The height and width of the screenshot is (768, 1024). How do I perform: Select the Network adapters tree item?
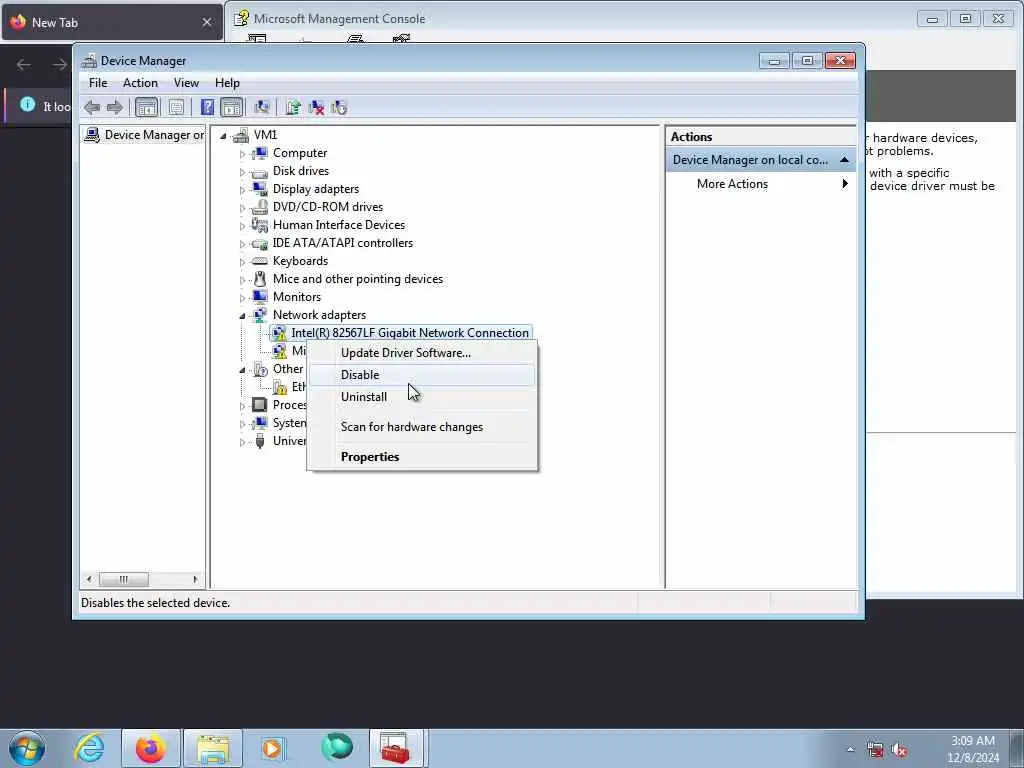pyautogui.click(x=319, y=315)
